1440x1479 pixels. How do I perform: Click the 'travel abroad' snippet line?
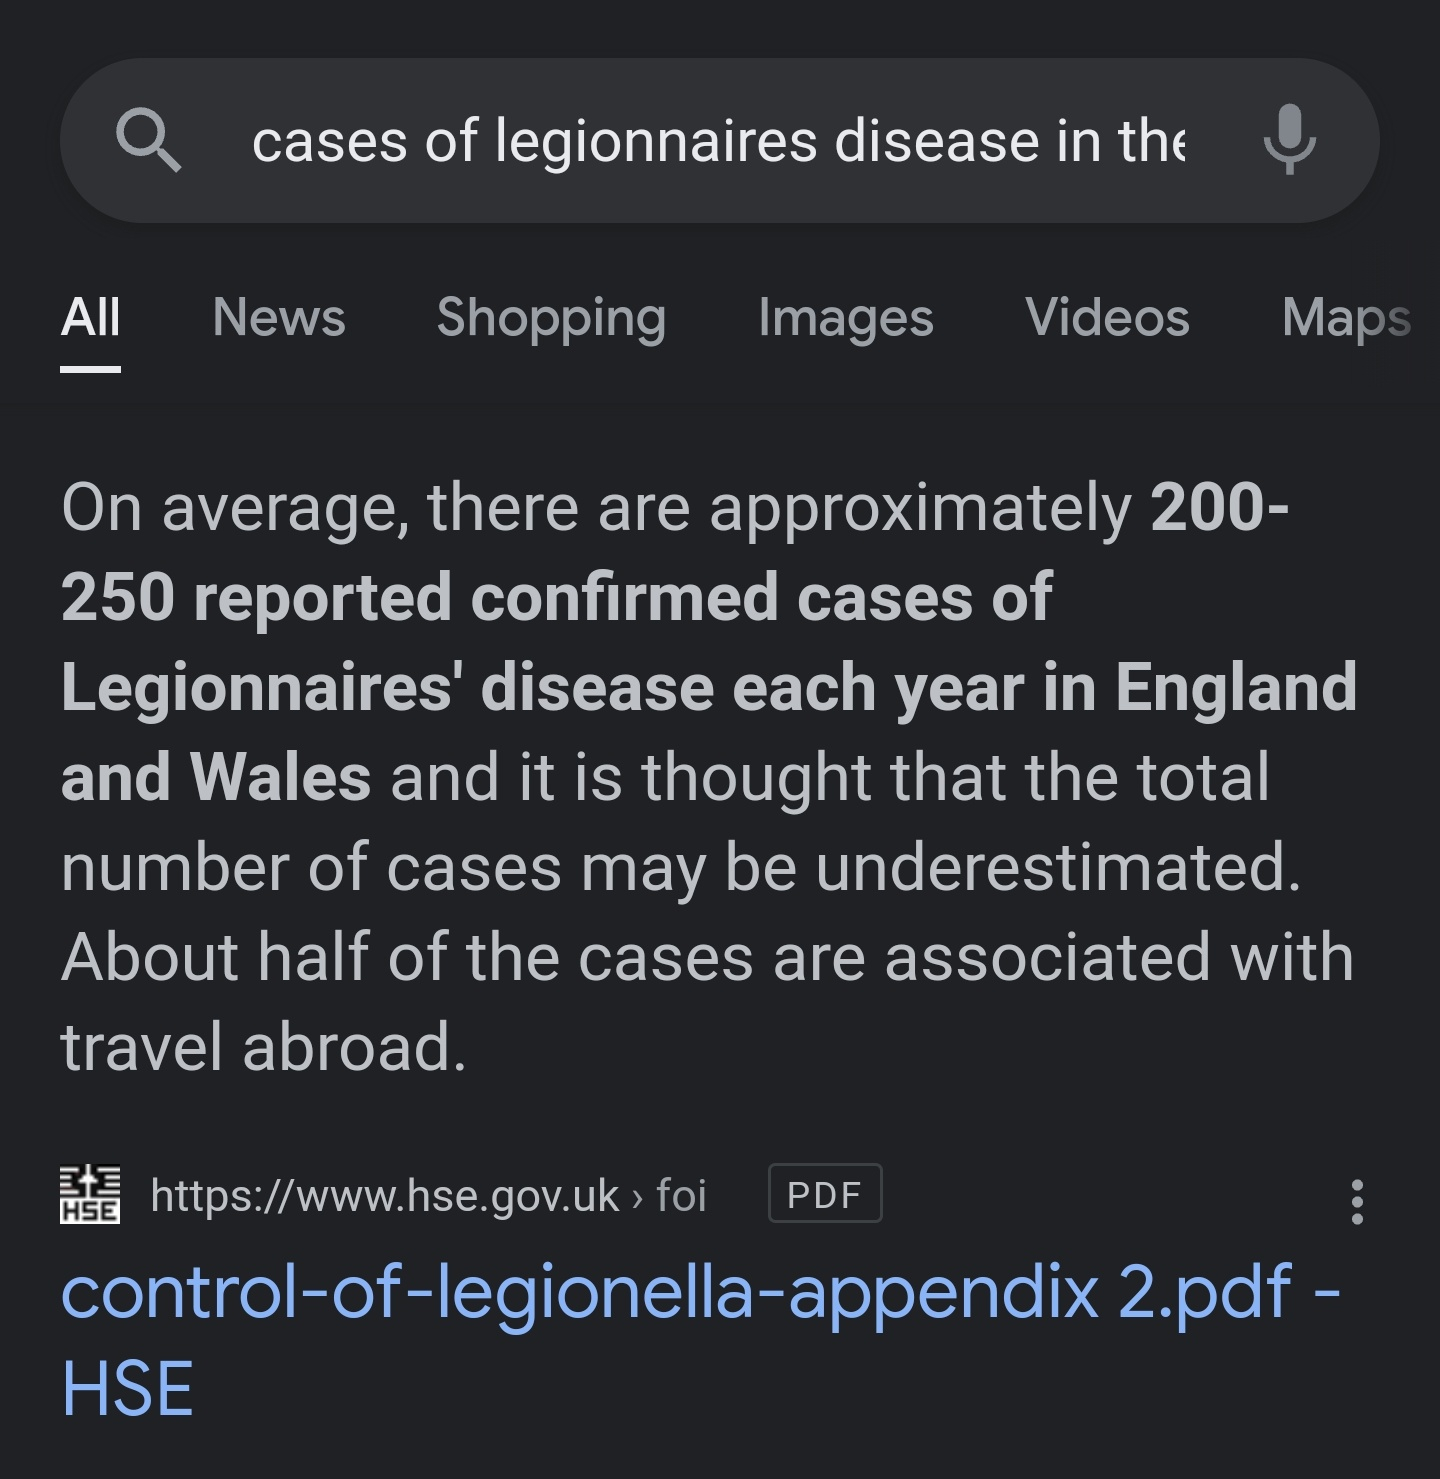[264, 1047]
